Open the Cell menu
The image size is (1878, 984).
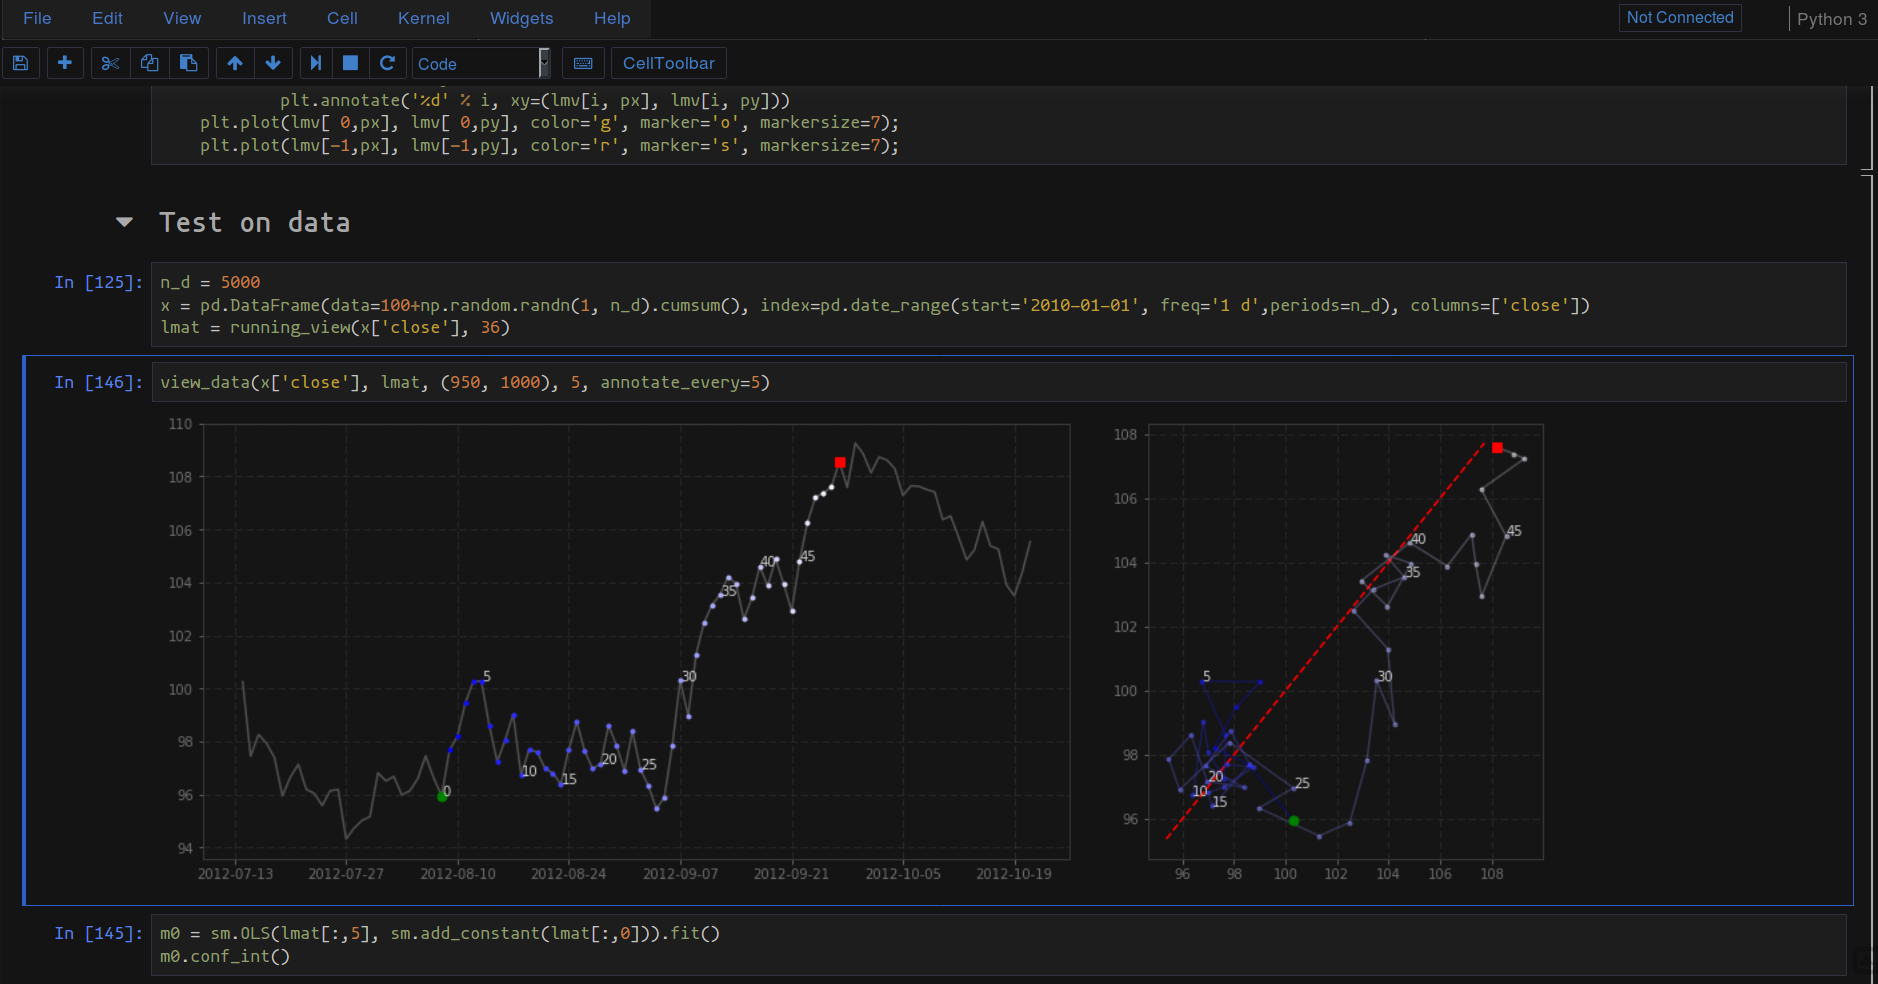pyautogui.click(x=342, y=18)
